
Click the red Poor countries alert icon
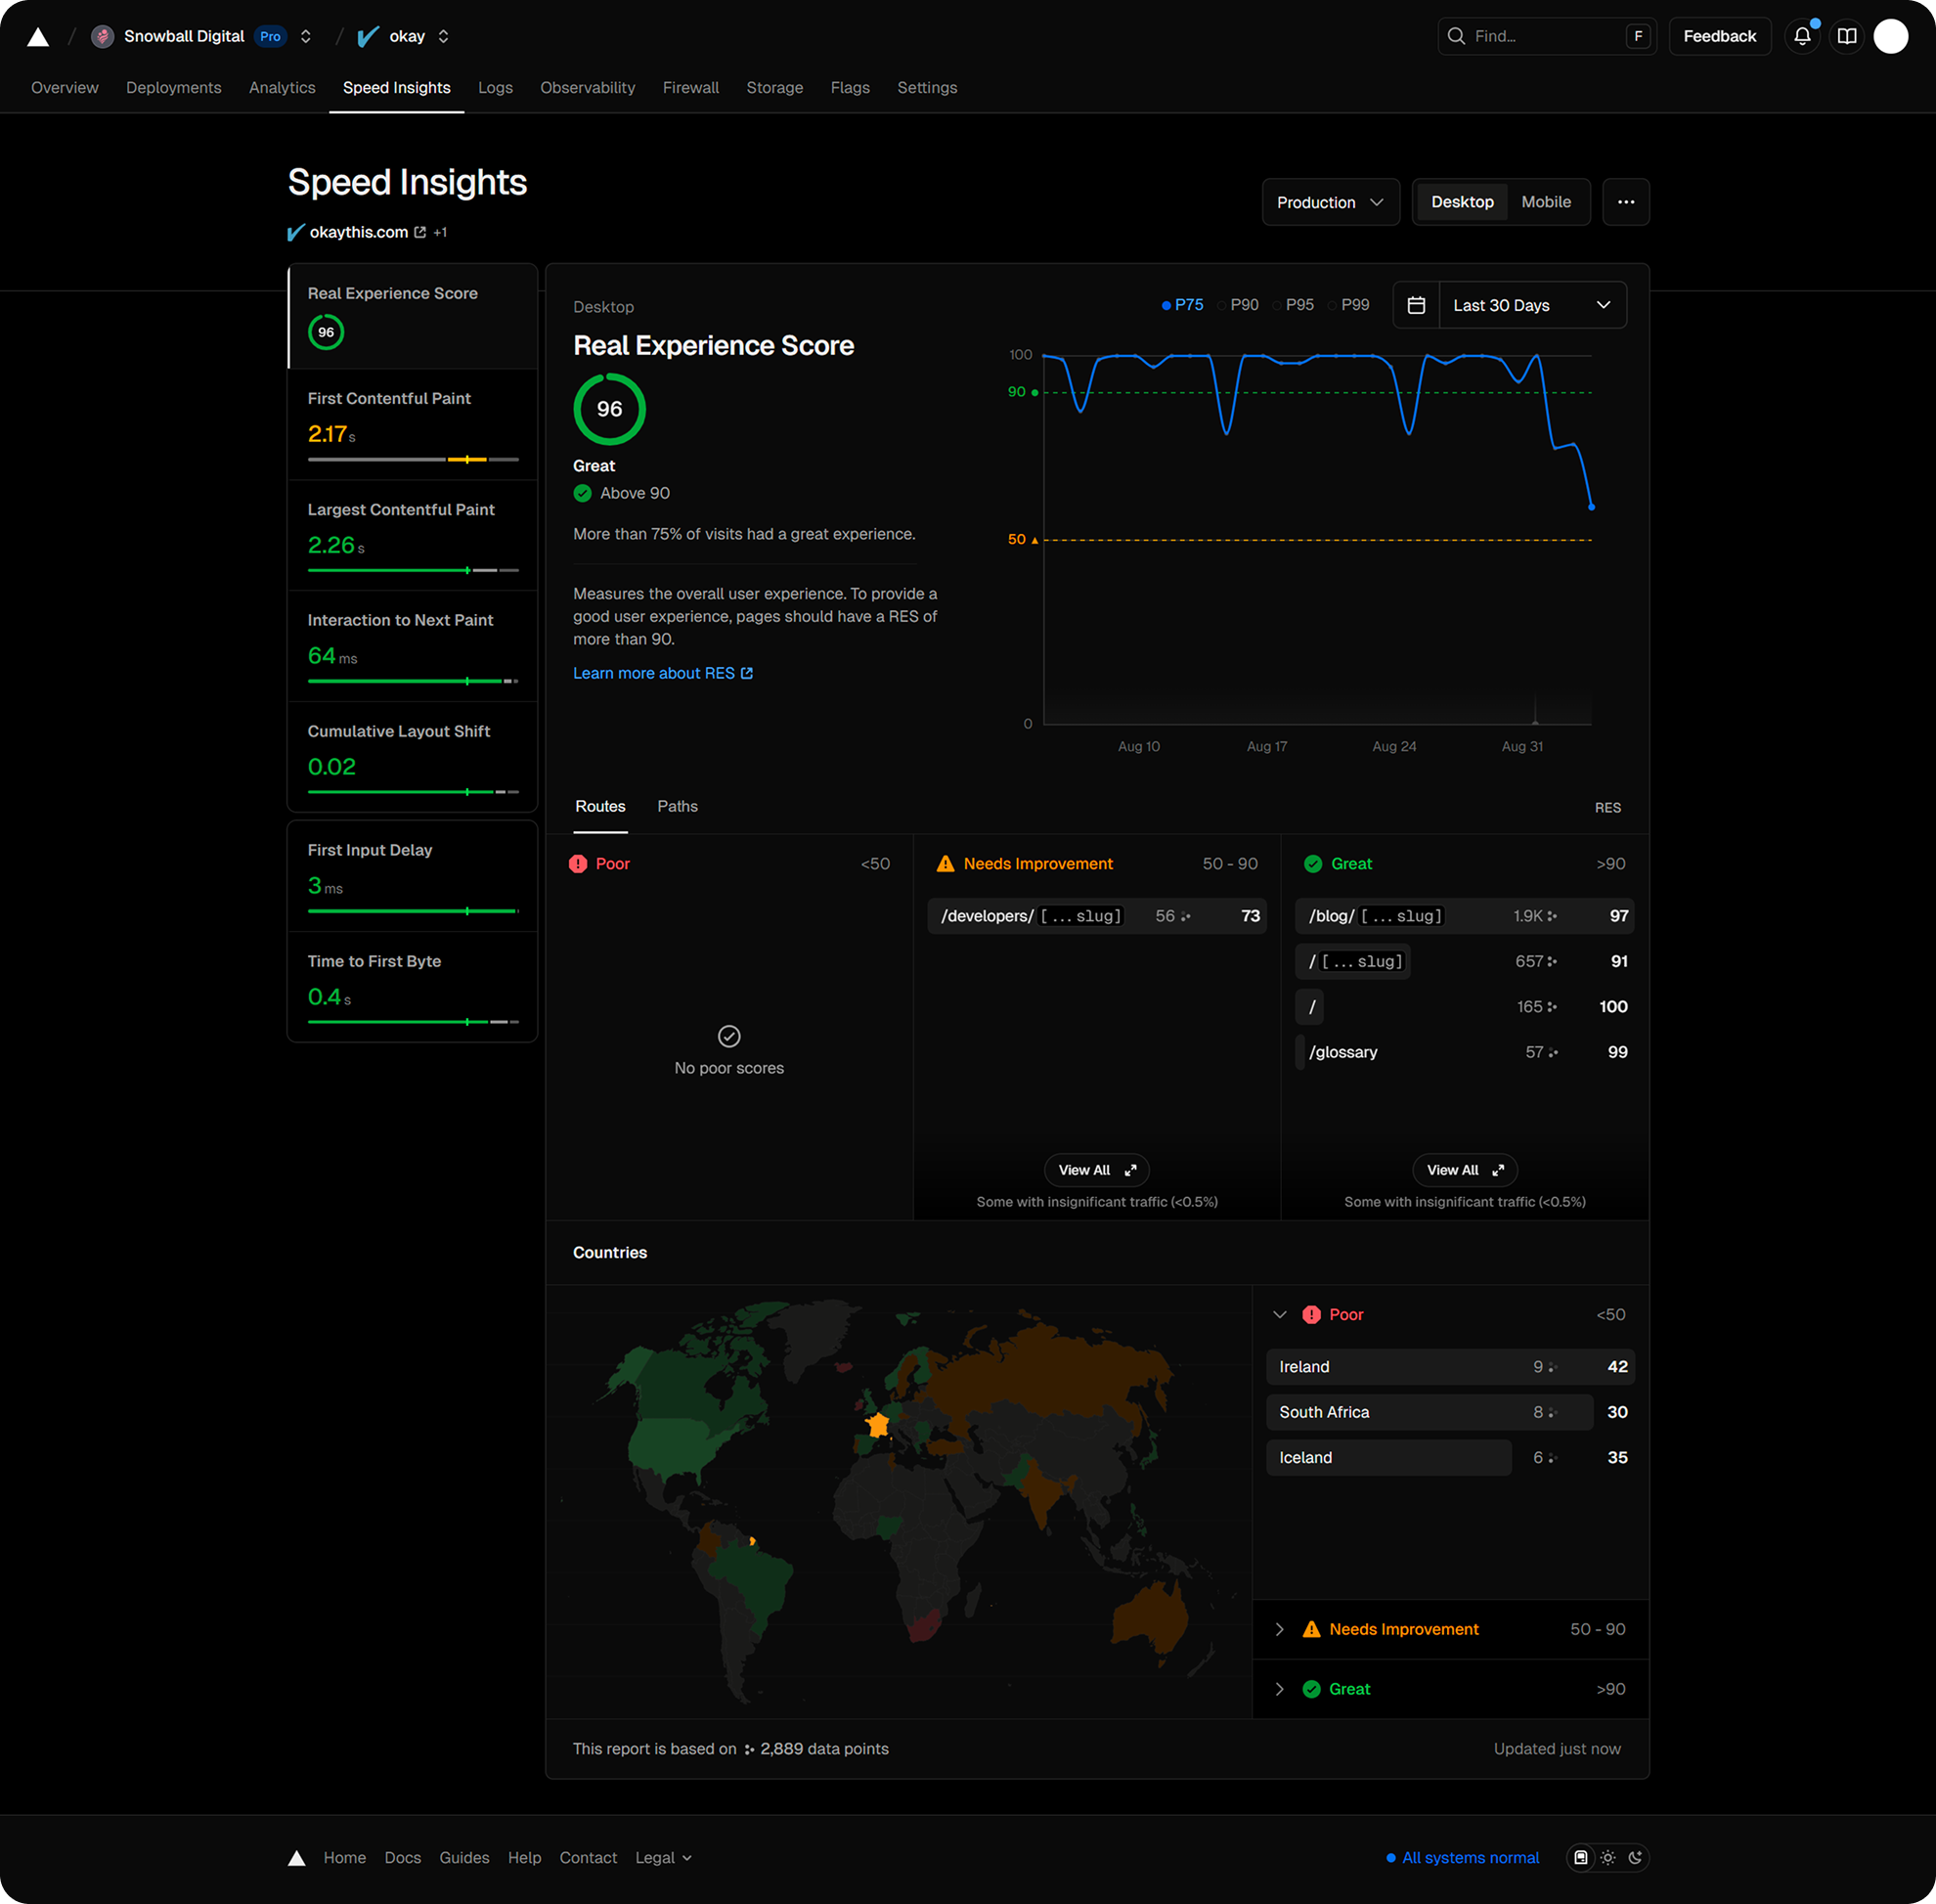1311,1315
